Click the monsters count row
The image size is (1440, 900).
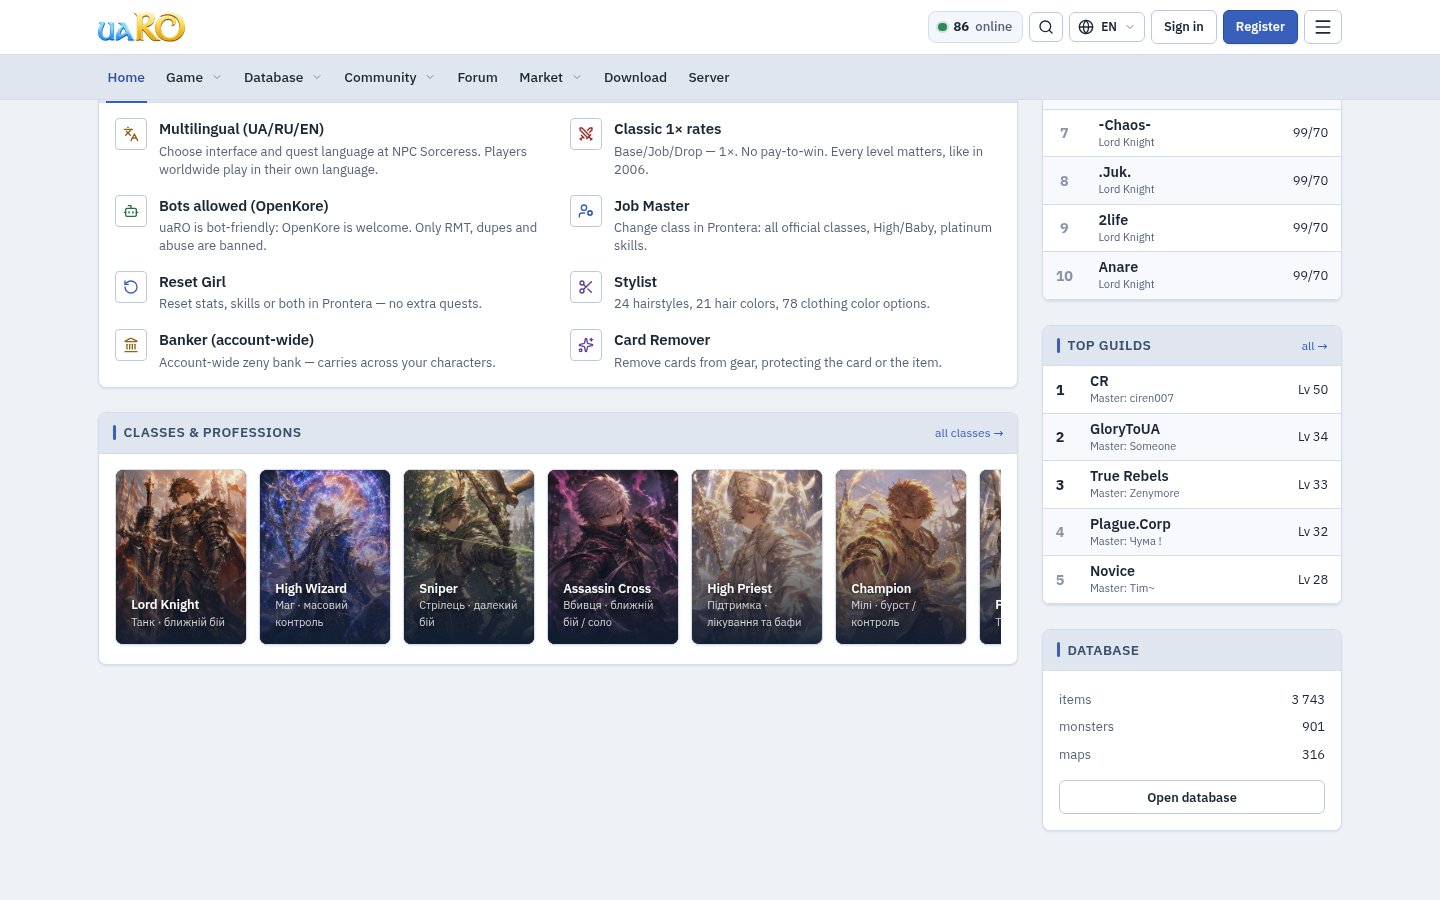1192,727
